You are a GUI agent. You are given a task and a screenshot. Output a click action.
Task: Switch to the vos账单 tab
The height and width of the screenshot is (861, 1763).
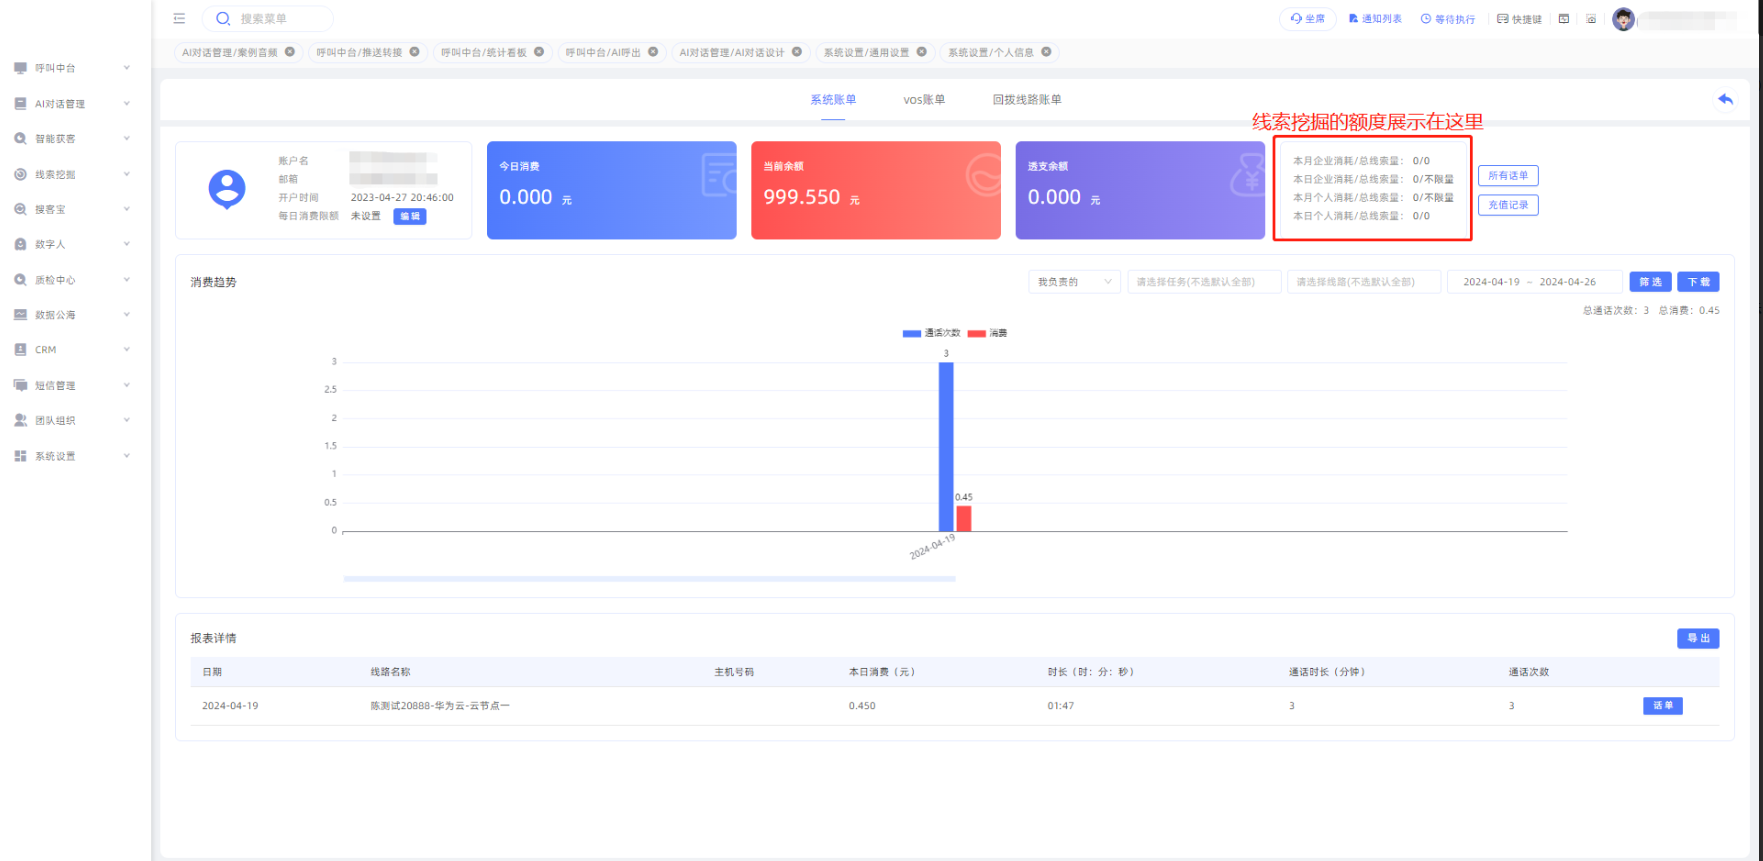924,100
